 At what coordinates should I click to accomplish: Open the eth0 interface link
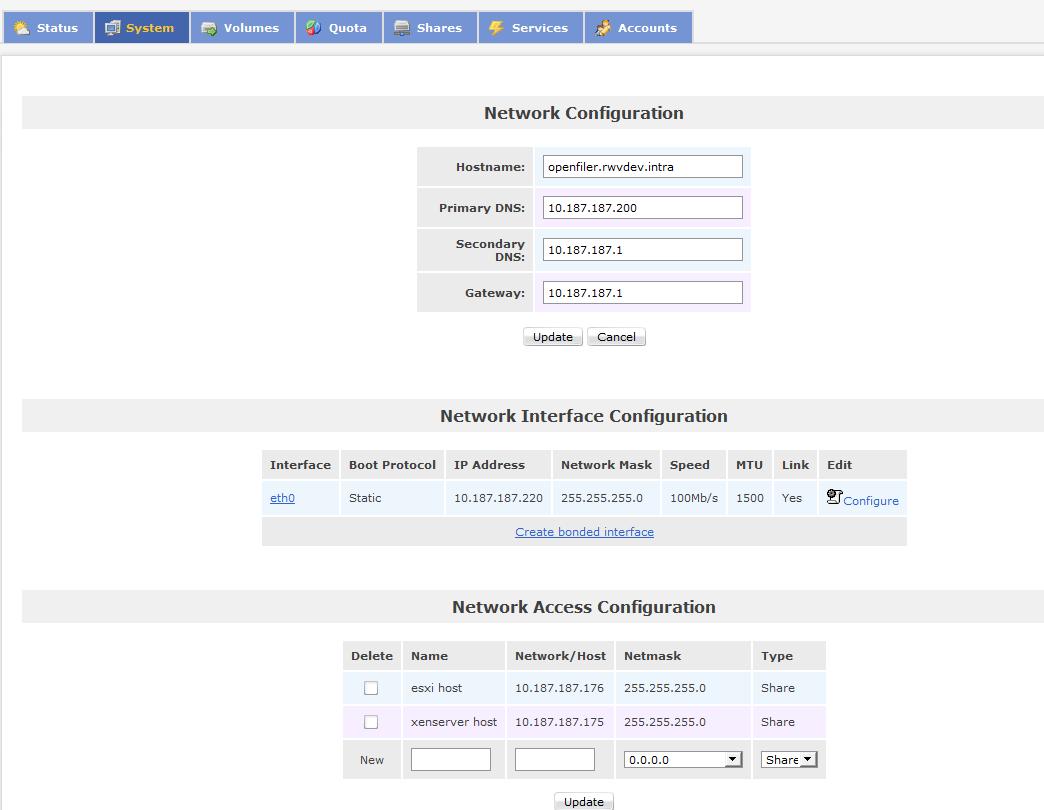pyautogui.click(x=282, y=498)
